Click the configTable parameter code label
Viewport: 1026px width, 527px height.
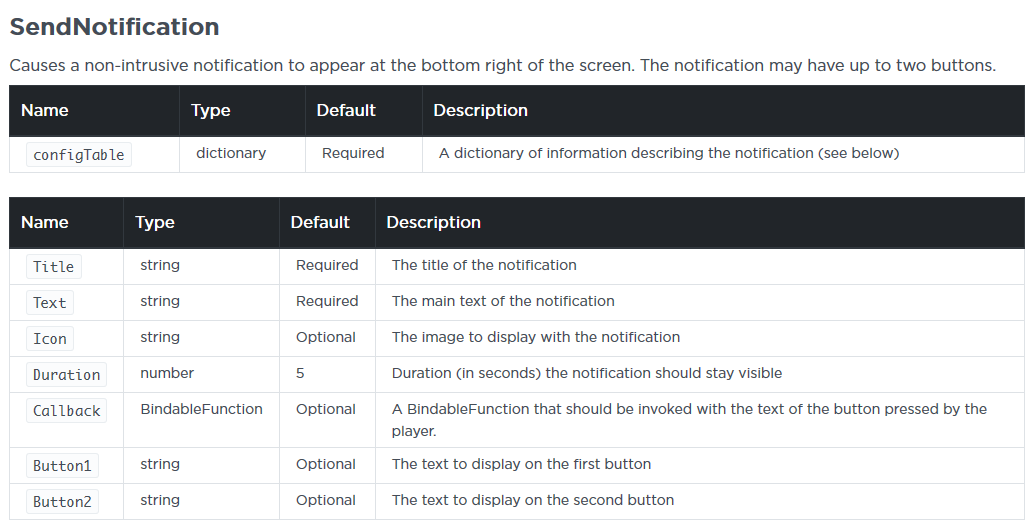[79, 154]
